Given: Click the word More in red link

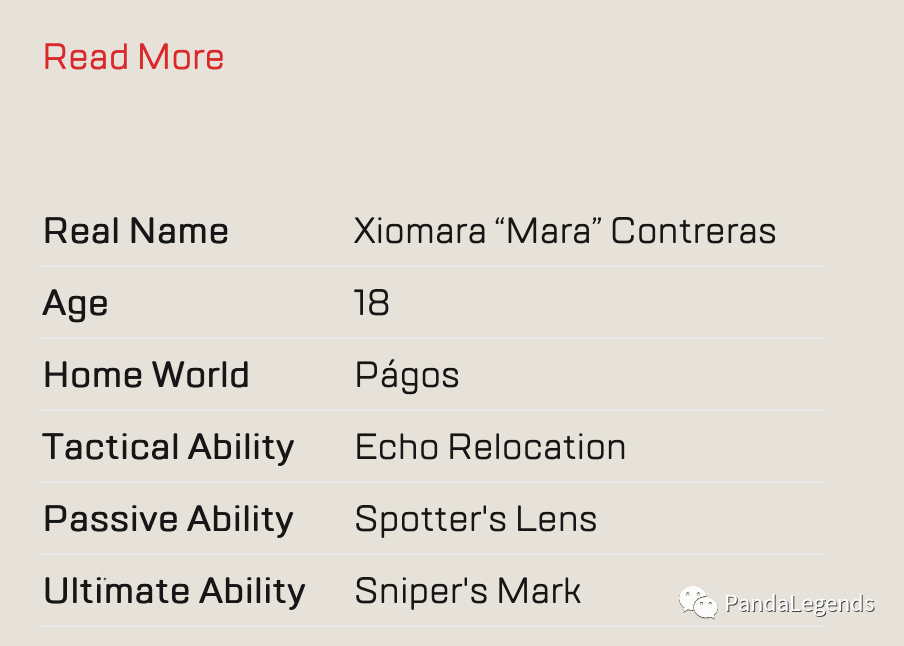Looking at the screenshot, I should (x=181, y=57).
